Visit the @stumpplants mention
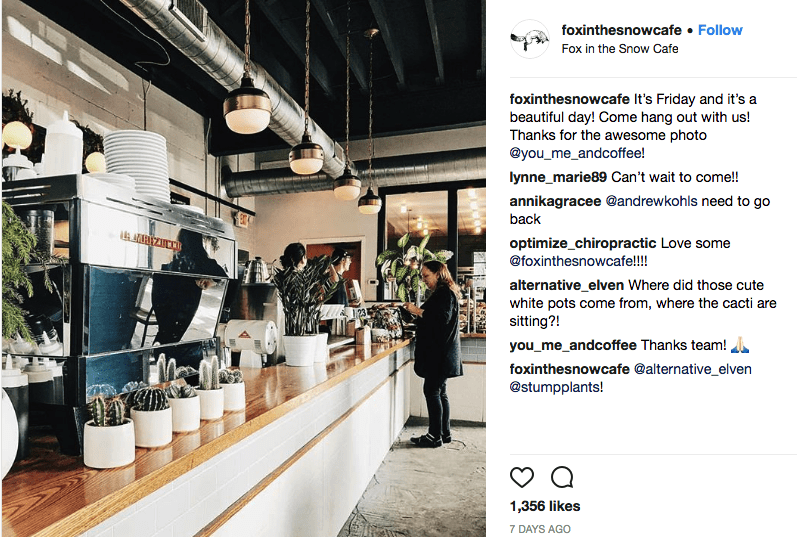 pyautogui.click(x=556, y=387)
